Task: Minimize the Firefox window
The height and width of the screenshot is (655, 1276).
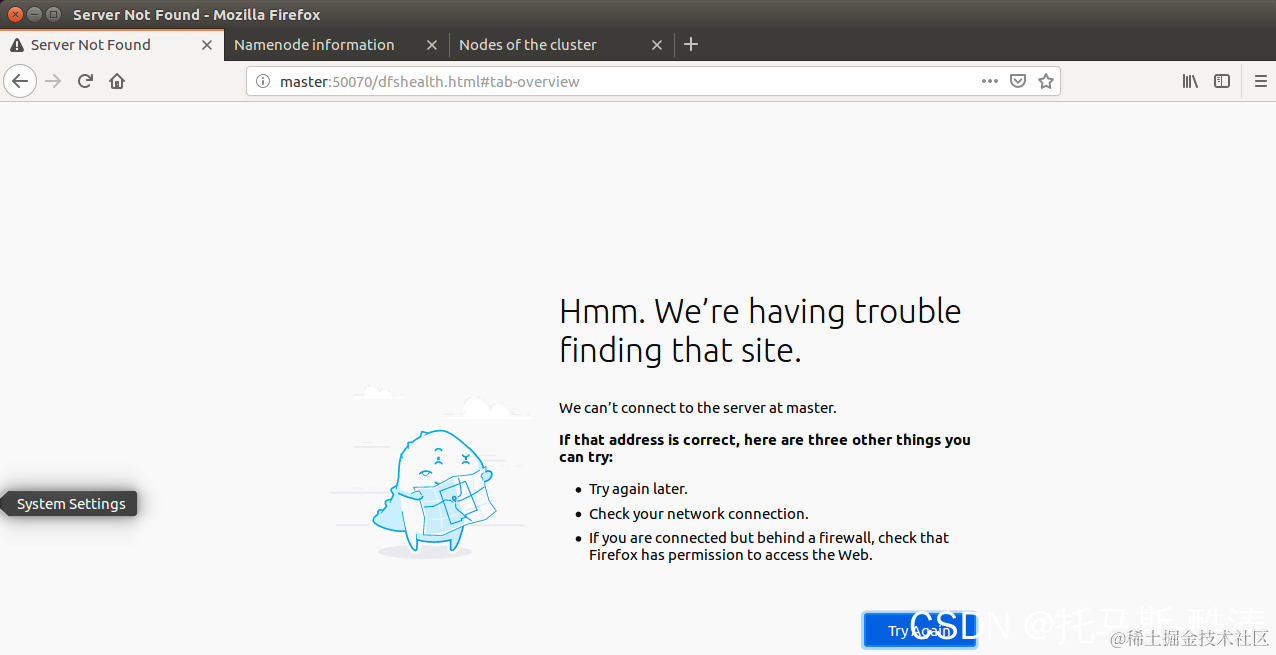Action: pos(35,14)
